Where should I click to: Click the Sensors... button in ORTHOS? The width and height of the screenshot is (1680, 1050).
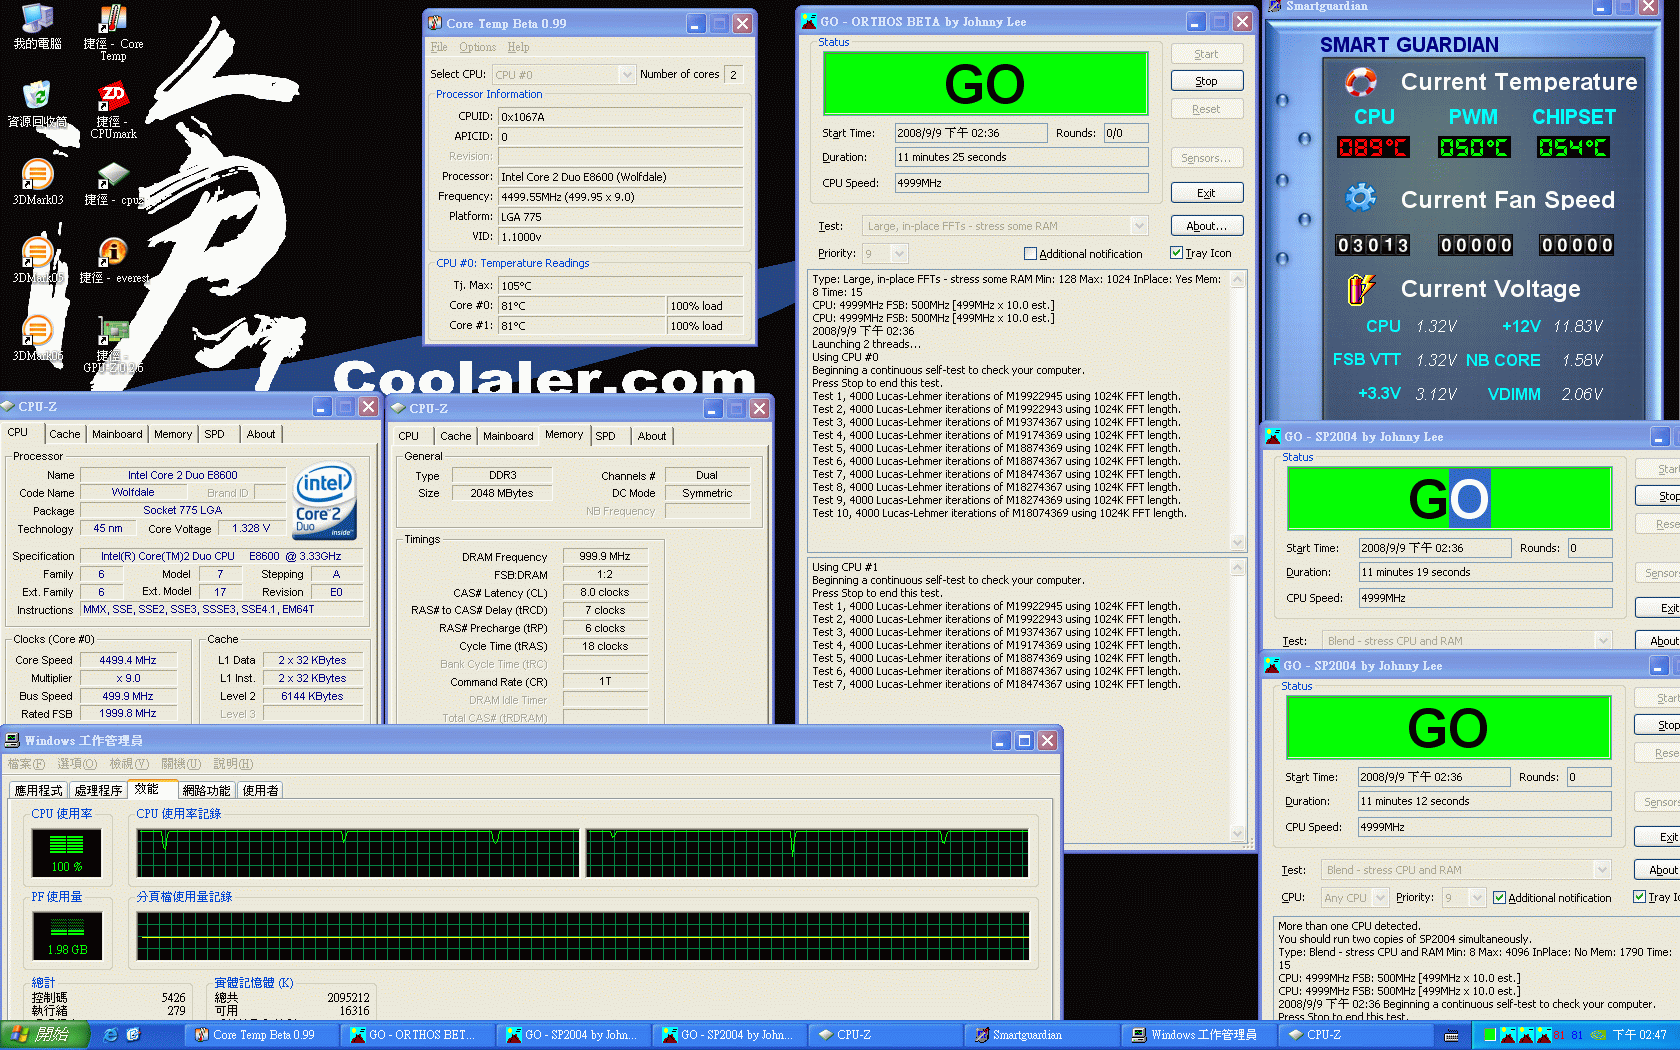[x=1206, y=158]
